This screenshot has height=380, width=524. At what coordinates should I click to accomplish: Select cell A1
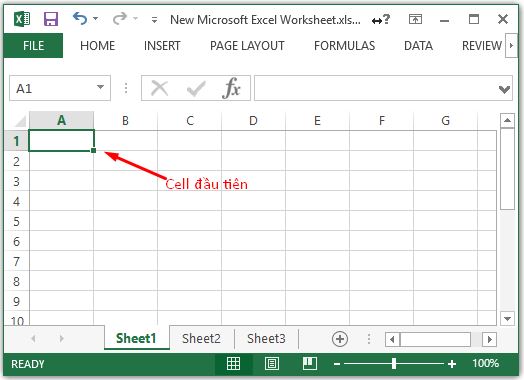click(x=61, y=141)
